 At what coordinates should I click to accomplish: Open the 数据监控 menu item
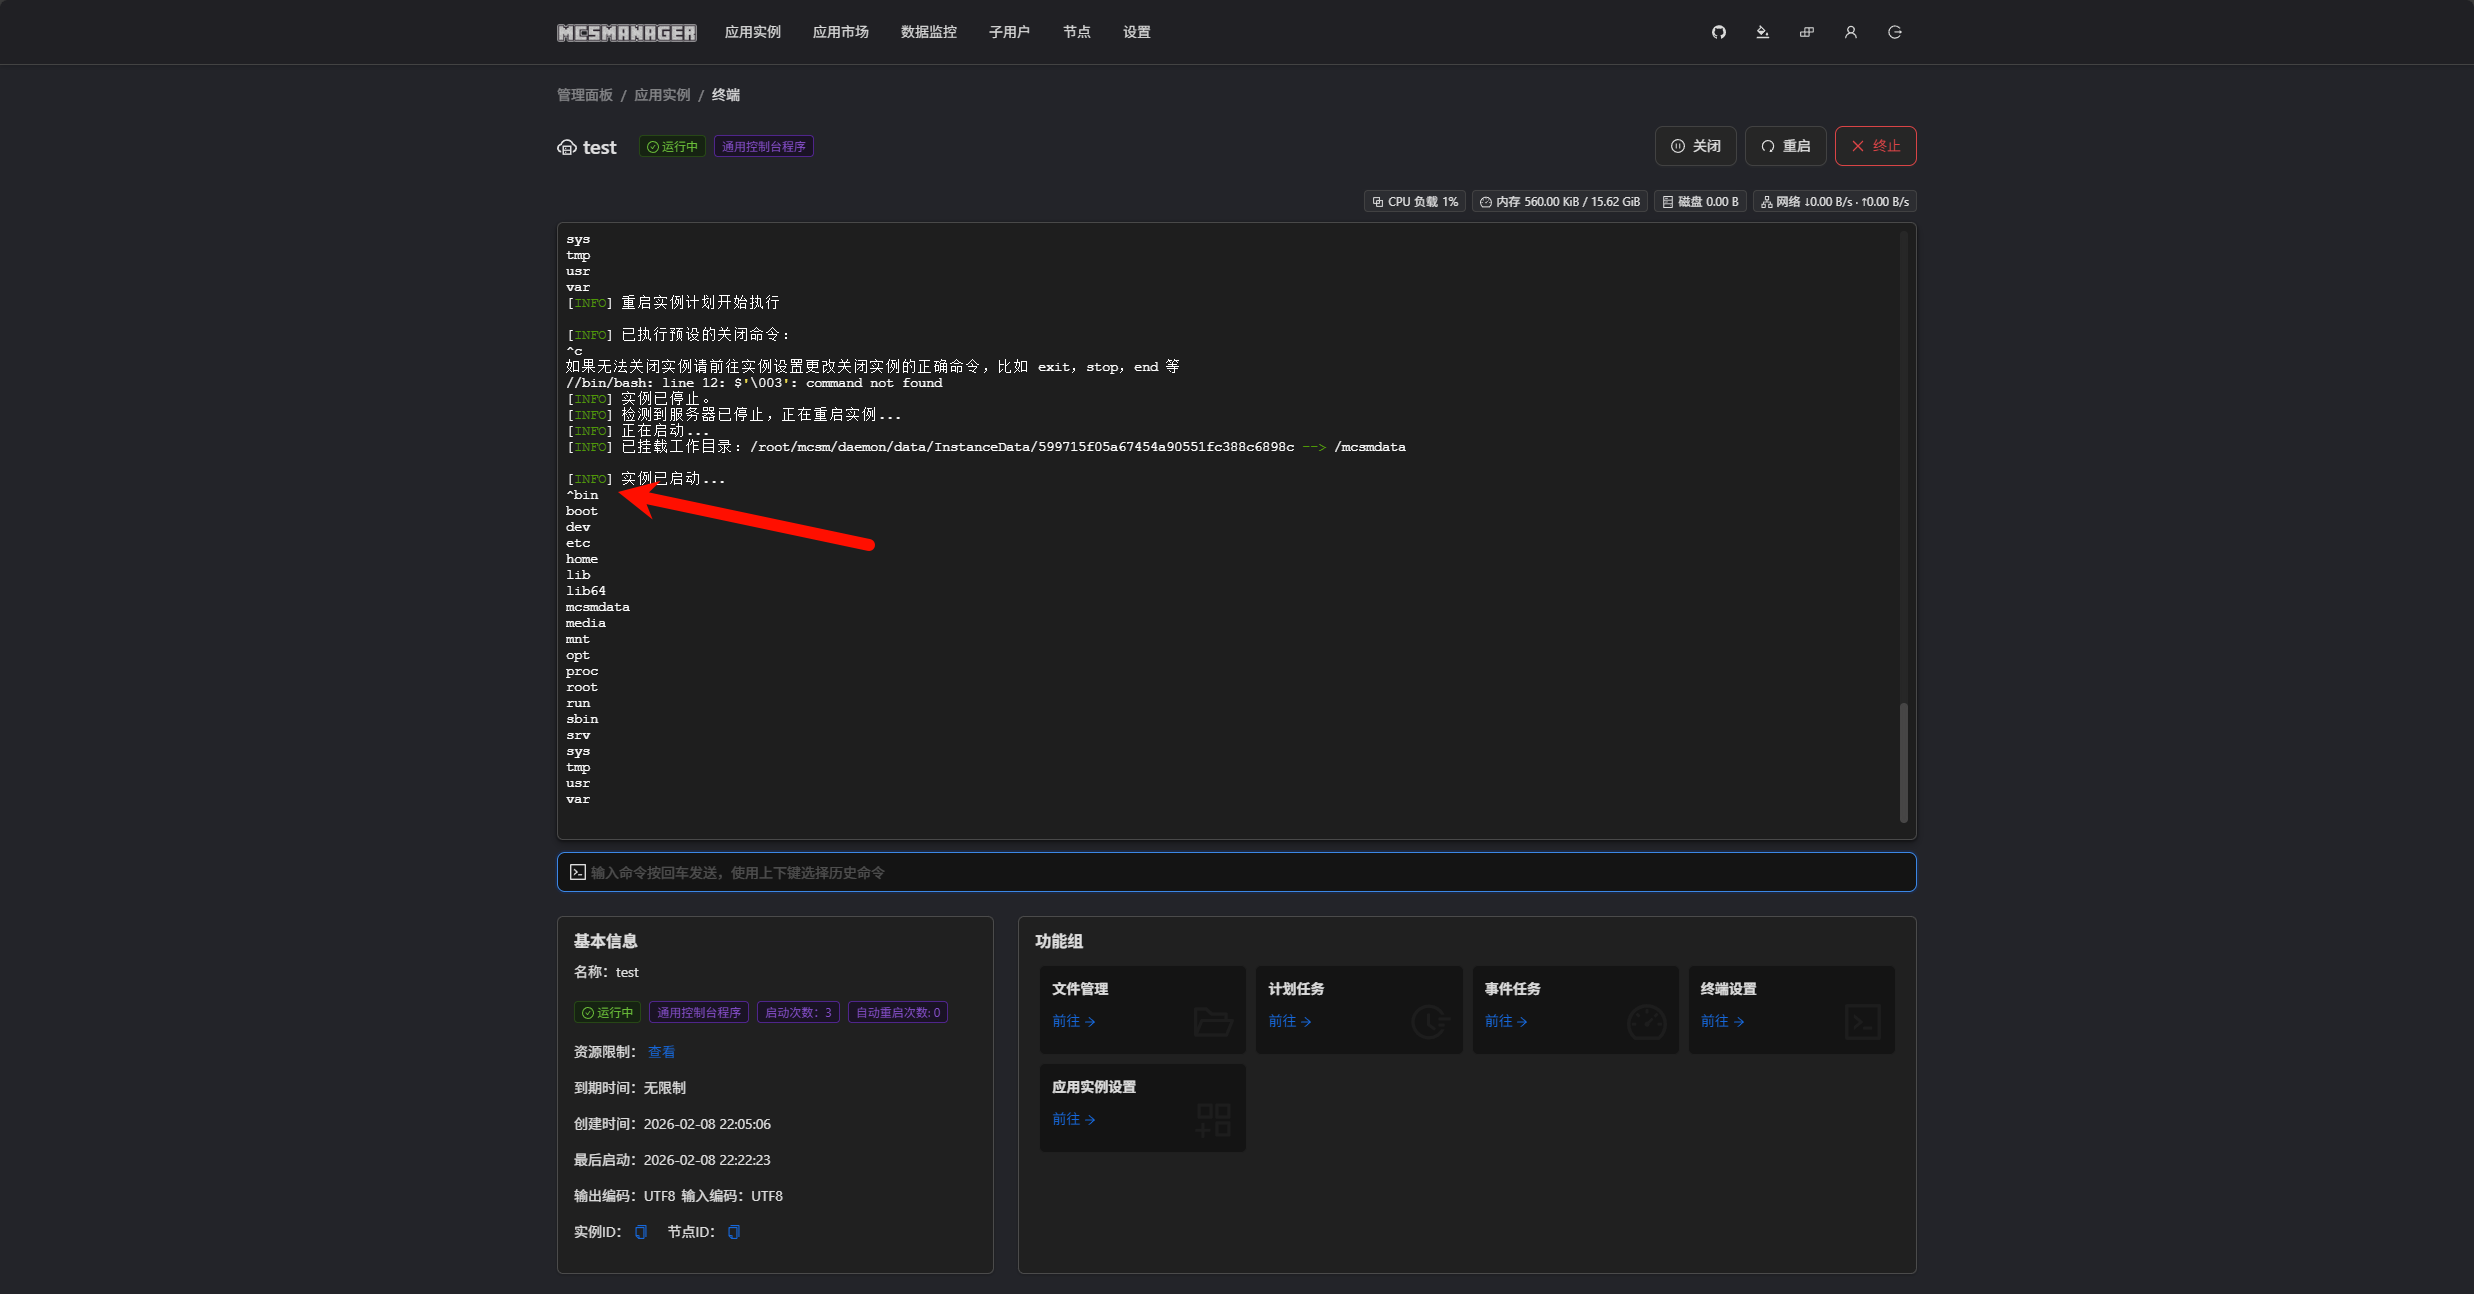tap(928, 32)
